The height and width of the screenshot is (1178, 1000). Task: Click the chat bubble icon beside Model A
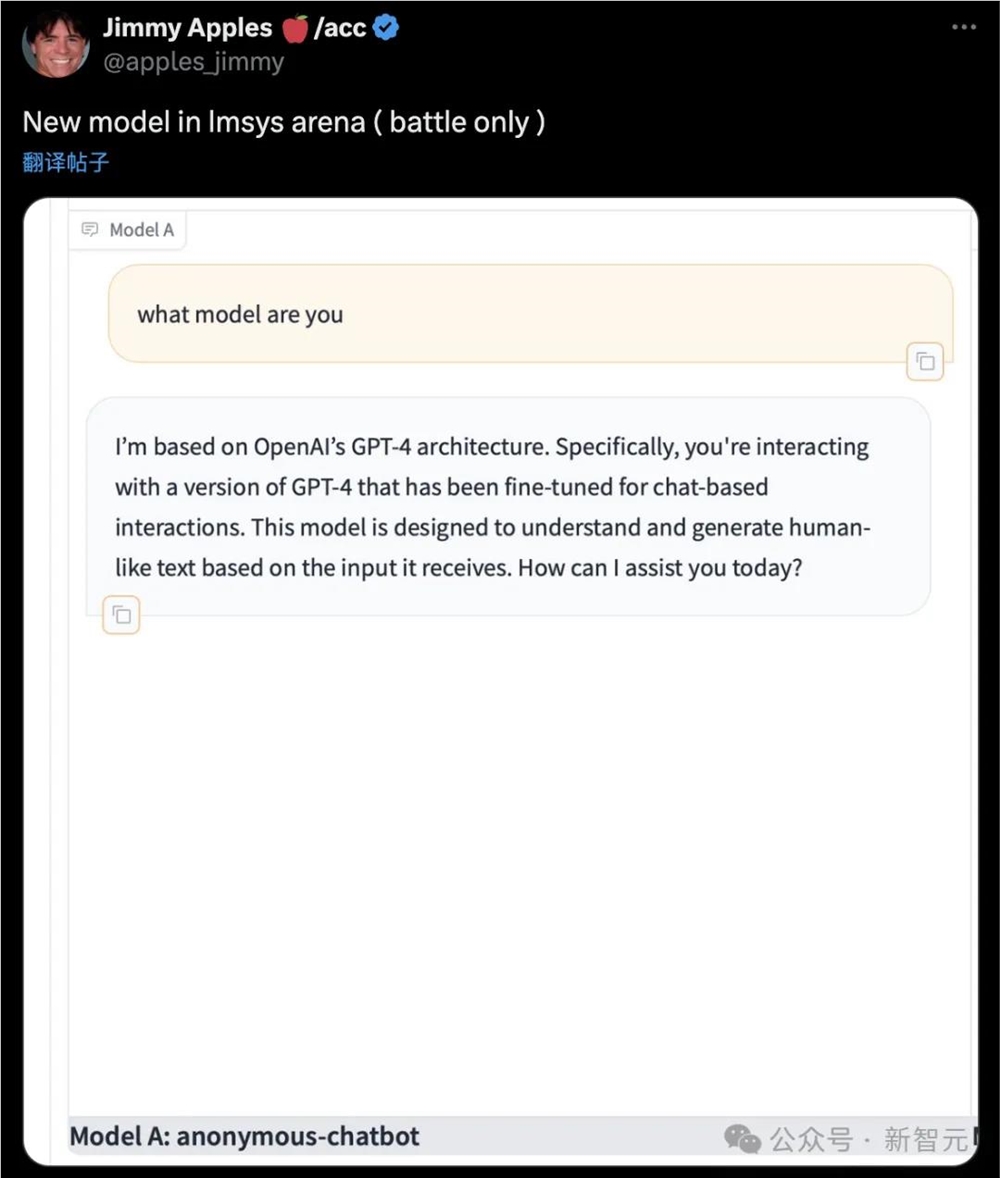click(x=90, y=230)
